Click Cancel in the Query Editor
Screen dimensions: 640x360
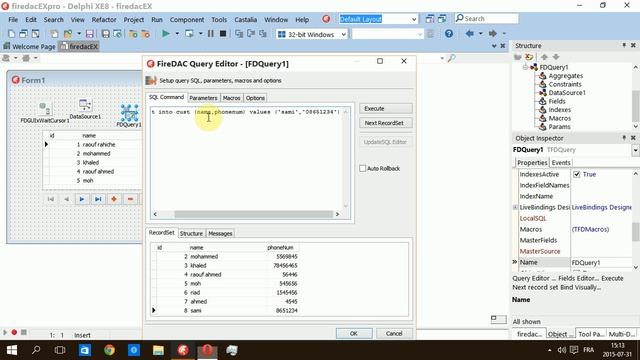(x=394, y=333)
